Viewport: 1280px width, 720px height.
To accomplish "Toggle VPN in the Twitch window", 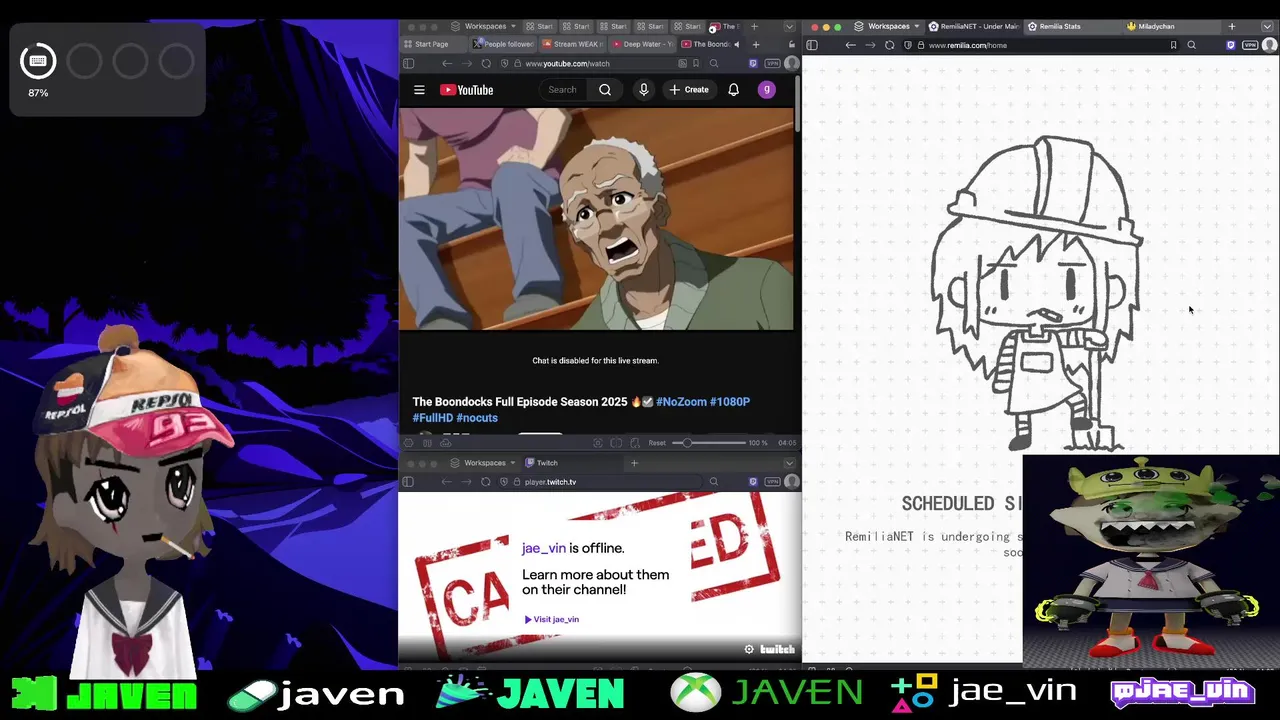I will tap(772, 482).
